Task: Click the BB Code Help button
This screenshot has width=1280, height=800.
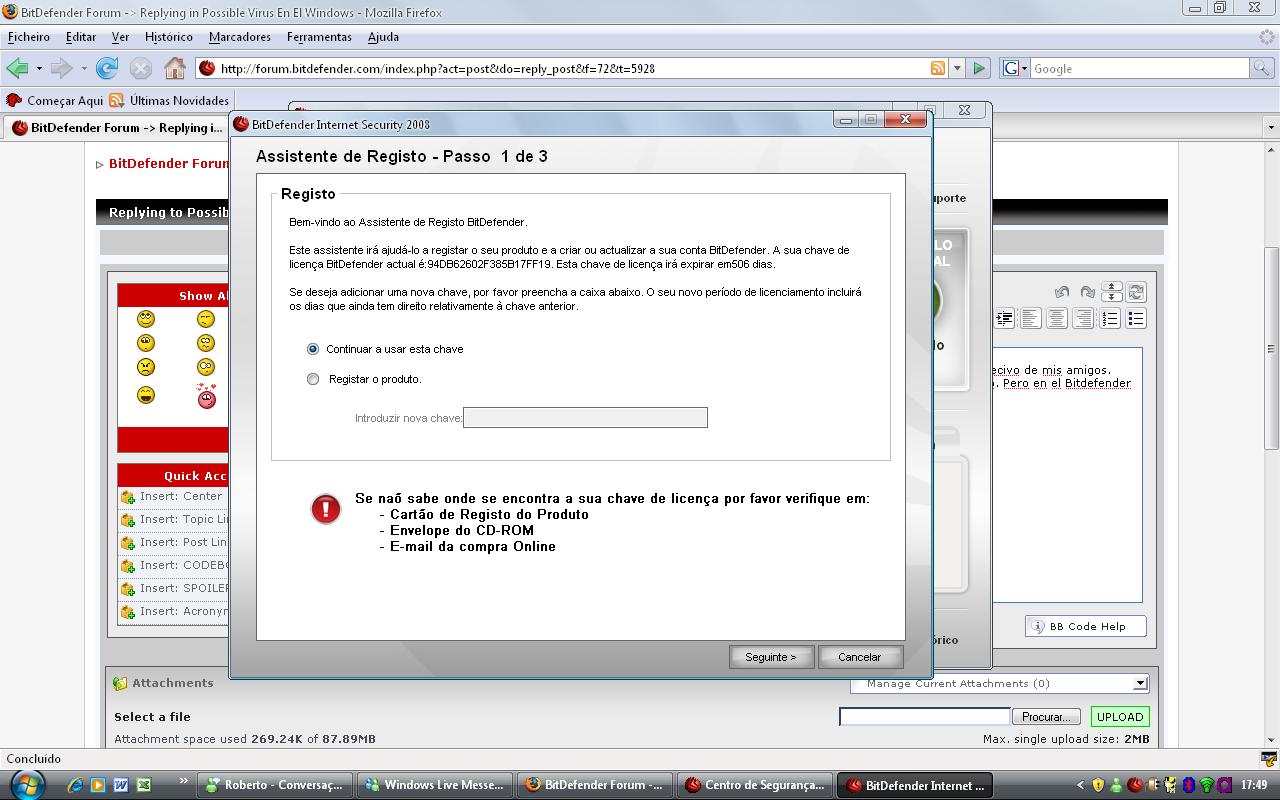Action: pyautogui.click(x=1086, y=627)
